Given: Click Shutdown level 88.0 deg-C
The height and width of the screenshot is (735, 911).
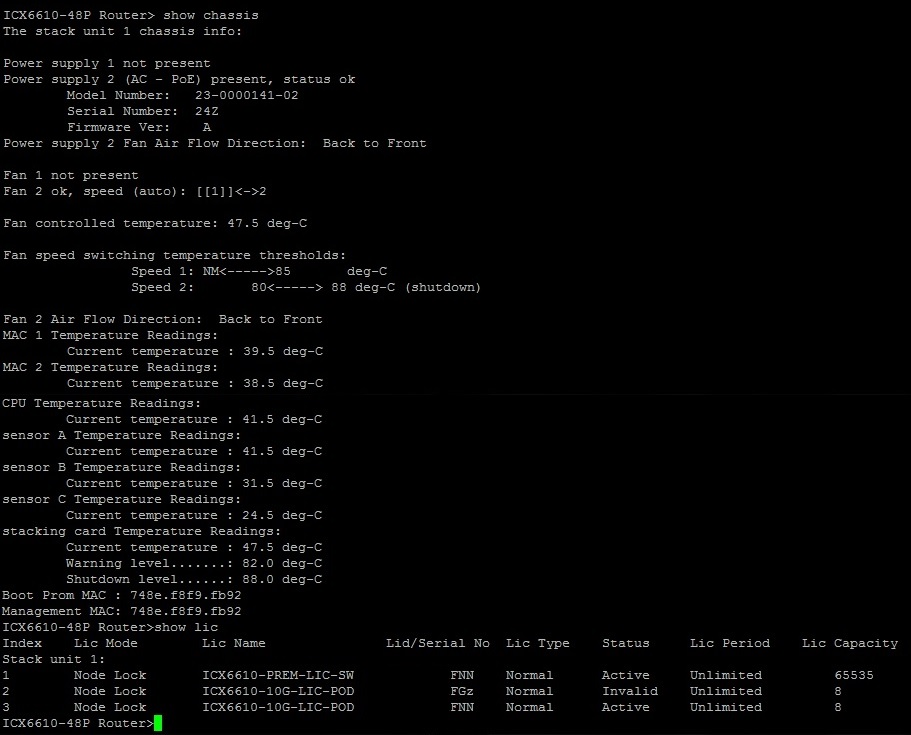Looking at the screenshot, I should pyautogui.click(x=193, y=579).
